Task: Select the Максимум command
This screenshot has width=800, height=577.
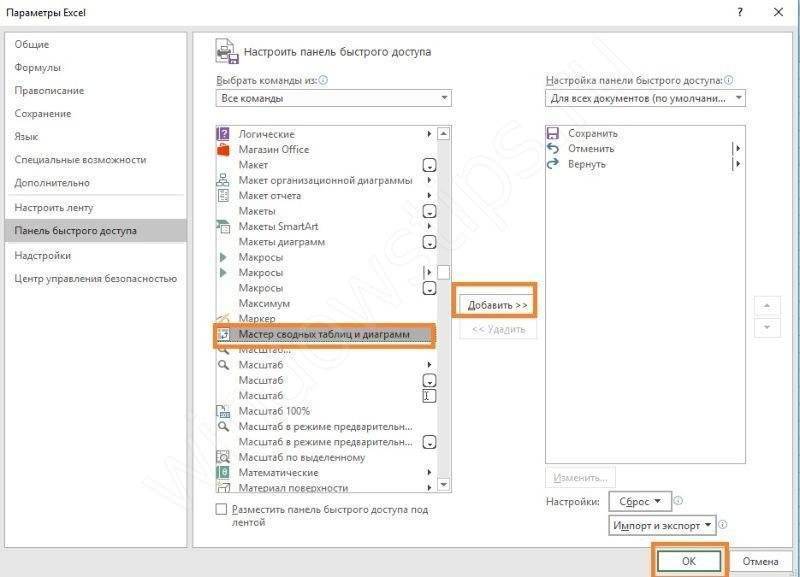Action: click(327, 304)
